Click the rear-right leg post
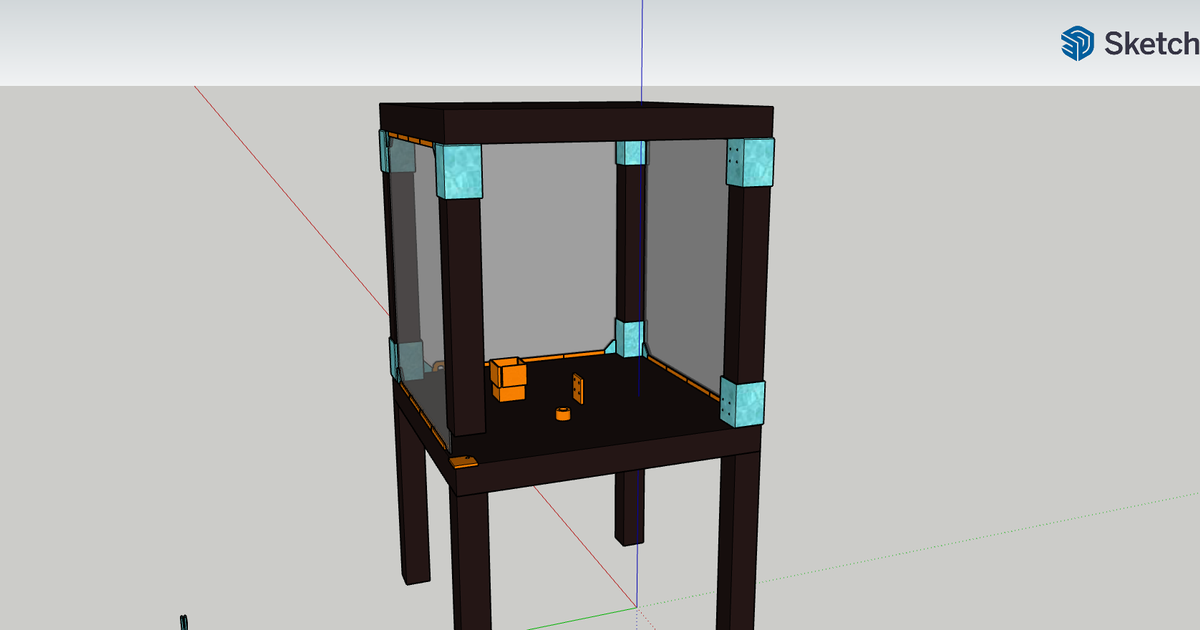The width and height of the screenshot is (1200, 630). click(737, 540)
